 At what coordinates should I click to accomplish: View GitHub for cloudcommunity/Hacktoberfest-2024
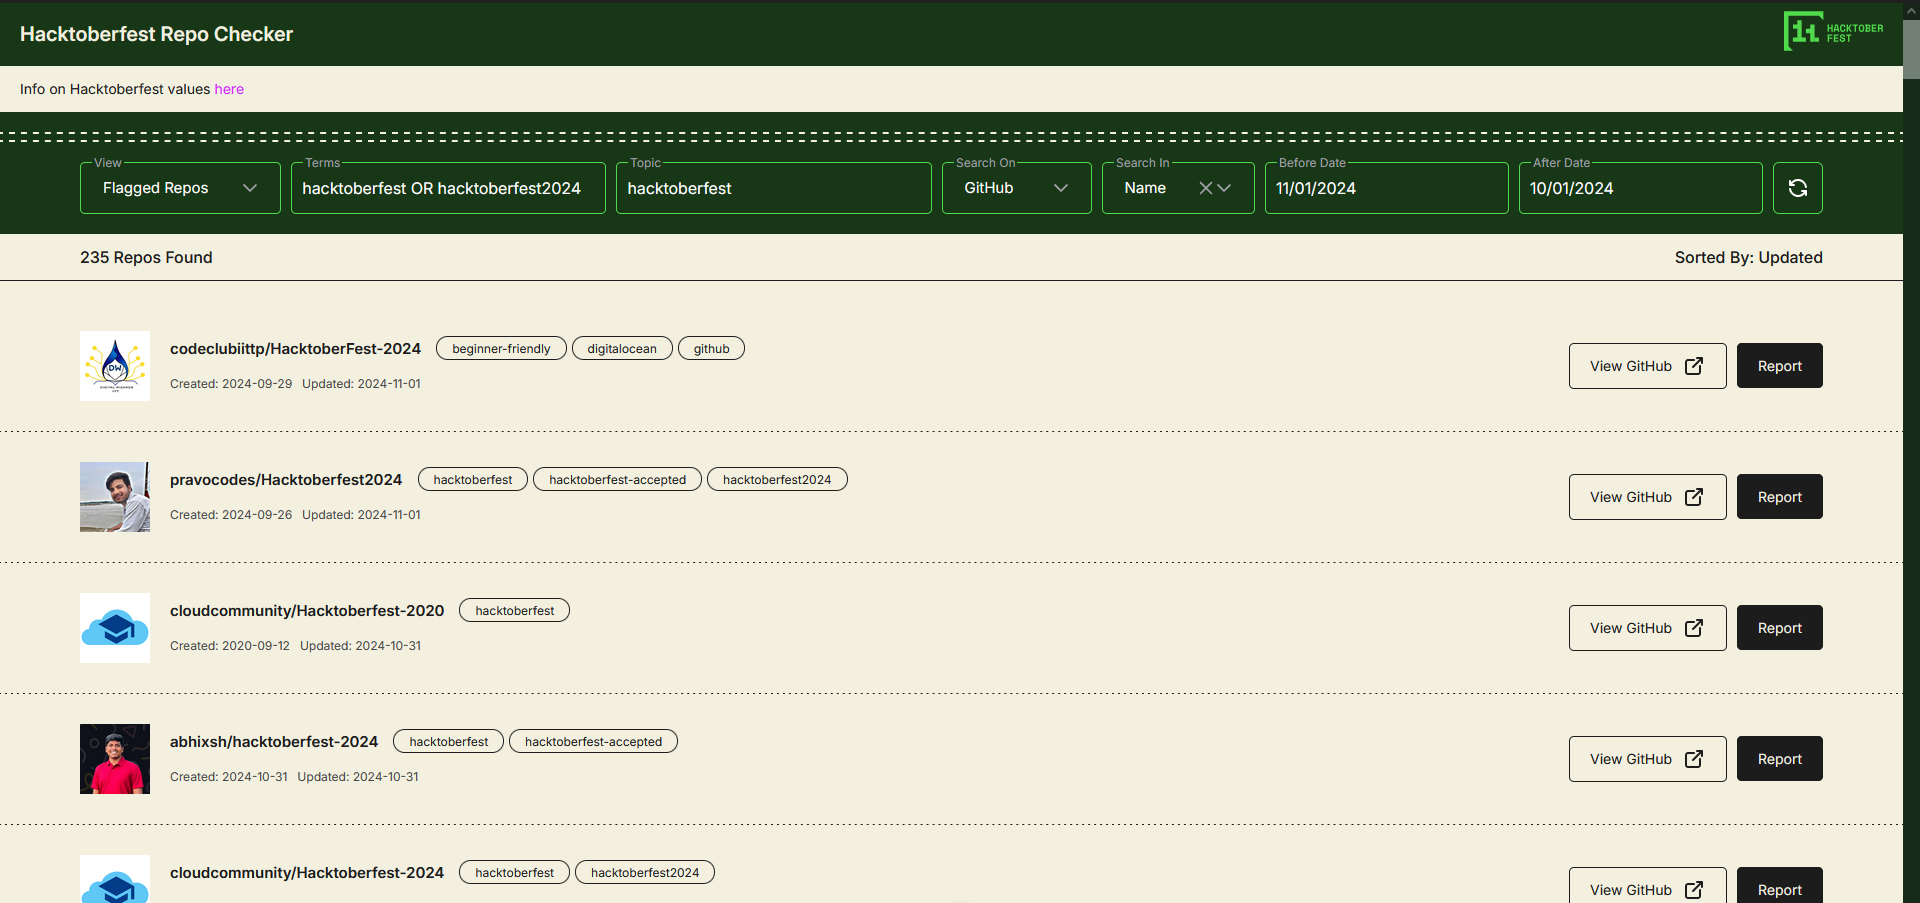pos(1647,886)
